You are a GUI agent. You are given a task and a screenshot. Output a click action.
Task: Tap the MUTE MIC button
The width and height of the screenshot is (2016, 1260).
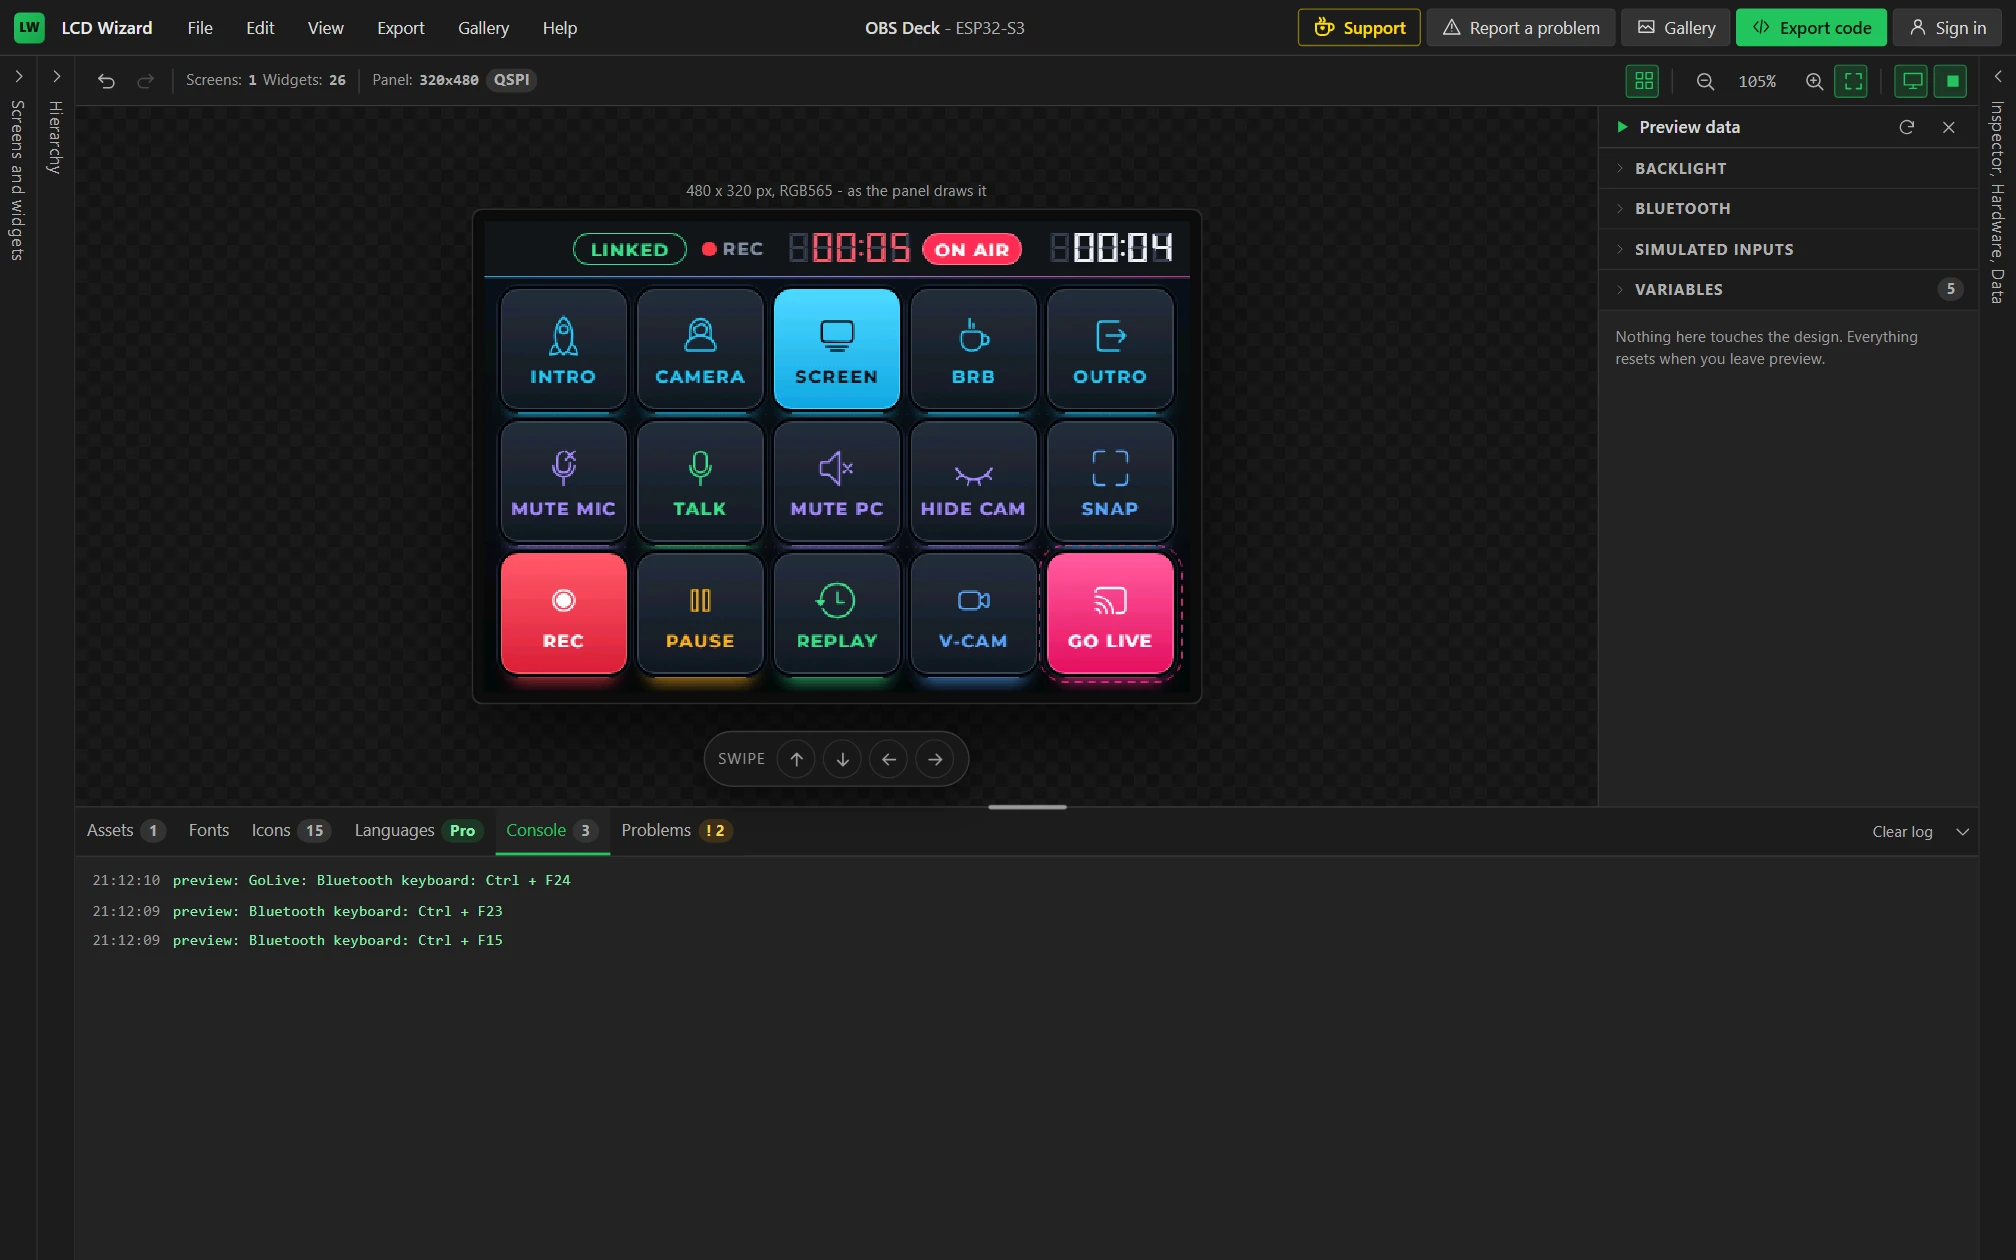563,481
